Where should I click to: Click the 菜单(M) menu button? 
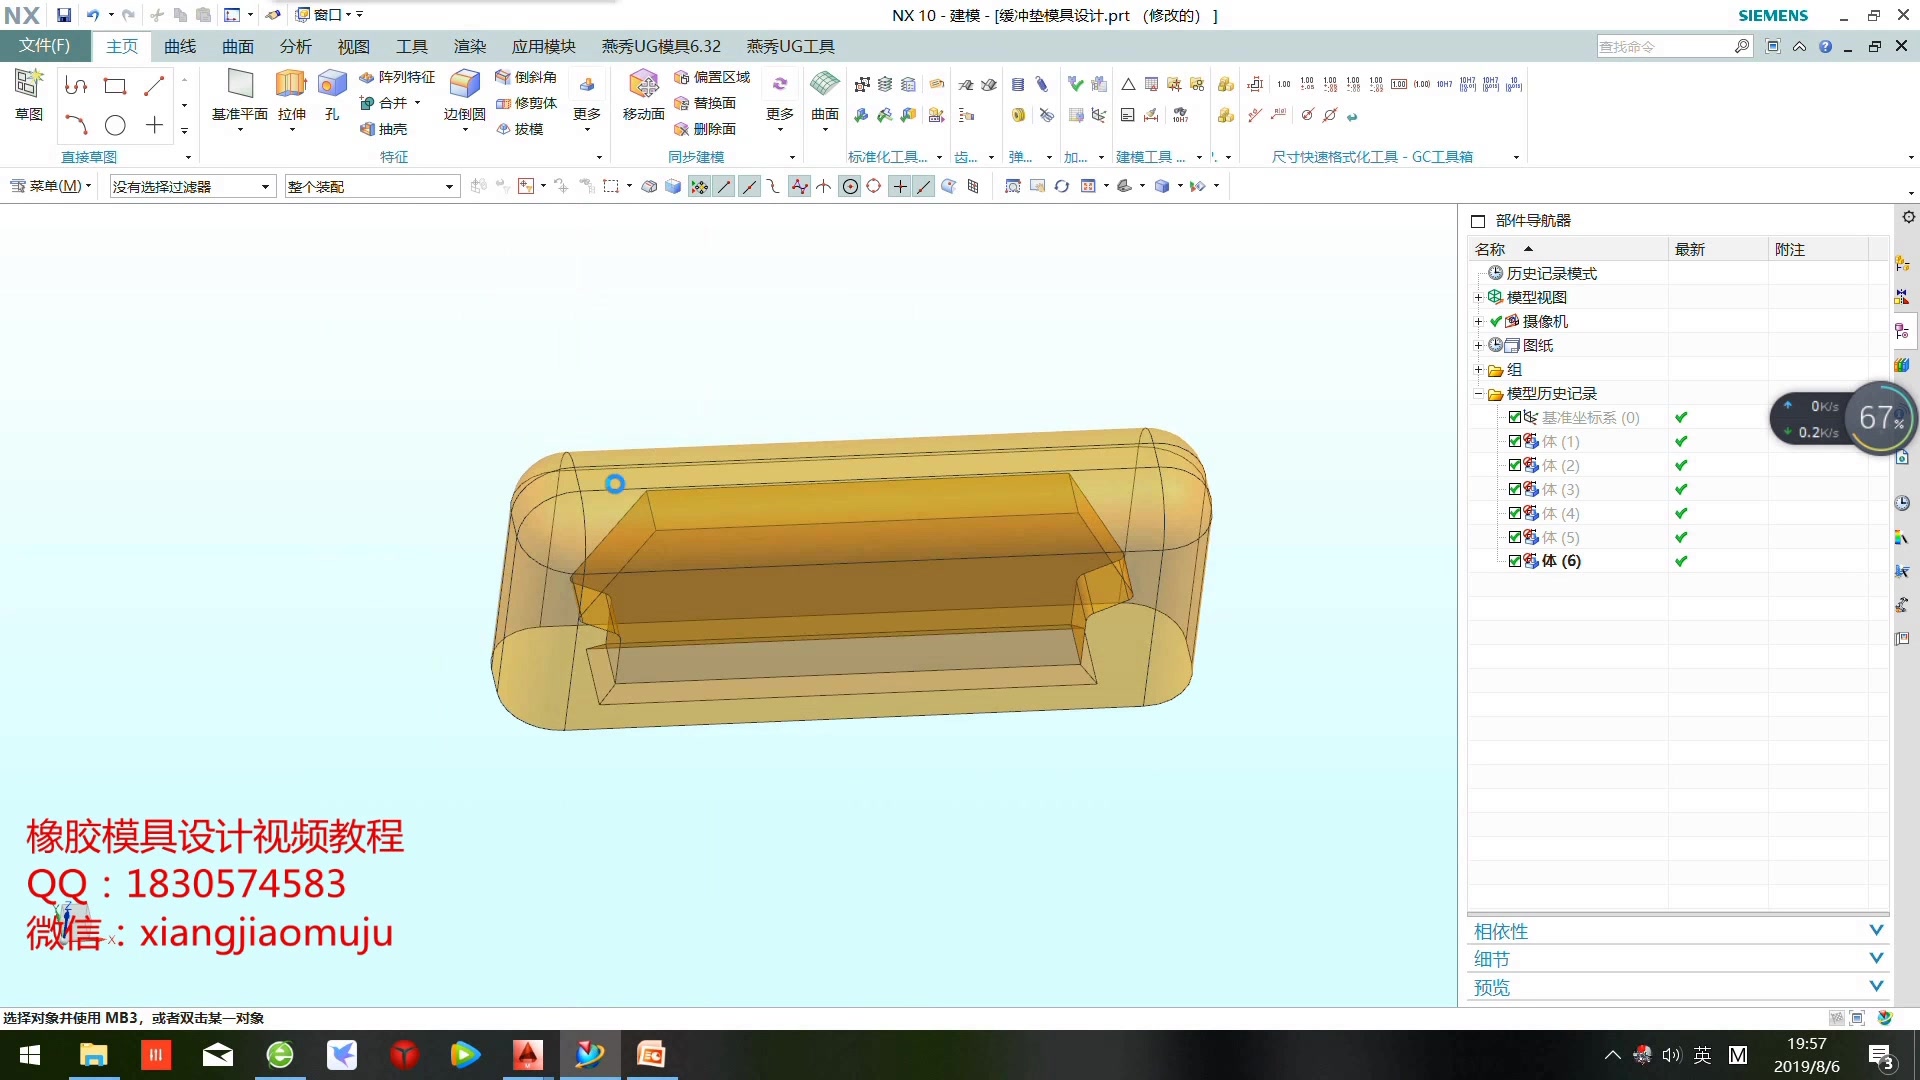[x=50, y=186]
